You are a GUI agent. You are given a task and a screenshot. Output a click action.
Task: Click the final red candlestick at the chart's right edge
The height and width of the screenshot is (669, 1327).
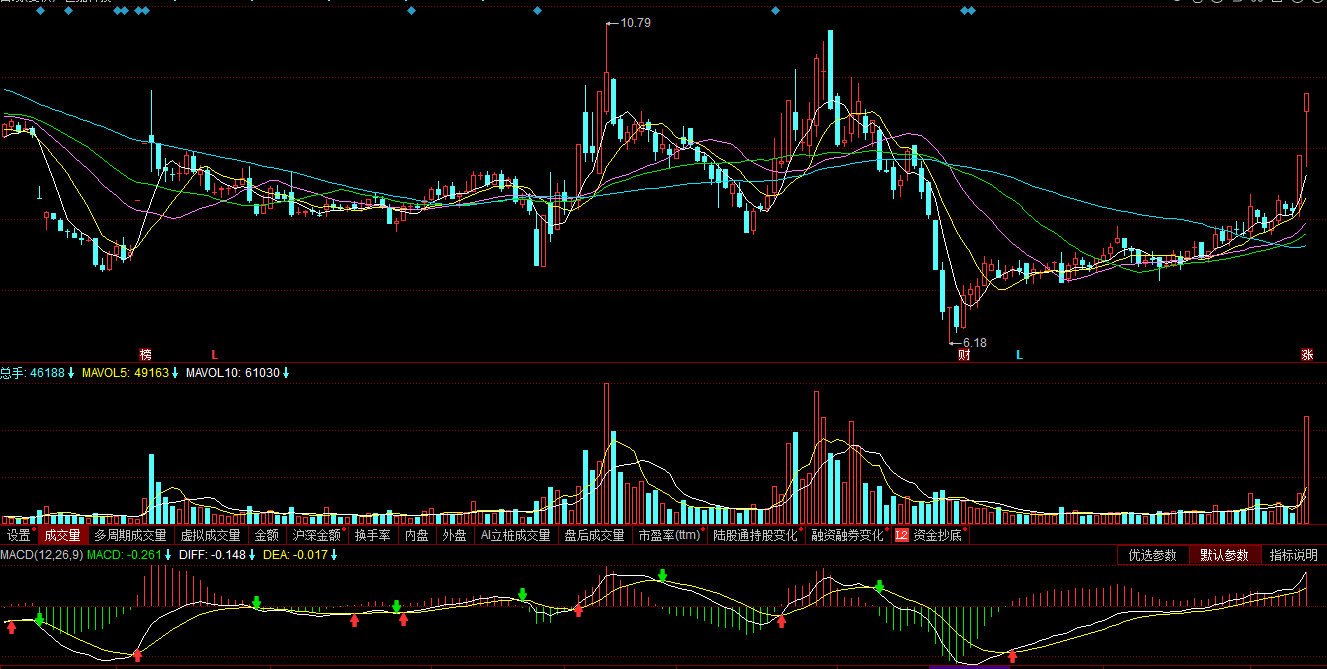pos(1307,130)
